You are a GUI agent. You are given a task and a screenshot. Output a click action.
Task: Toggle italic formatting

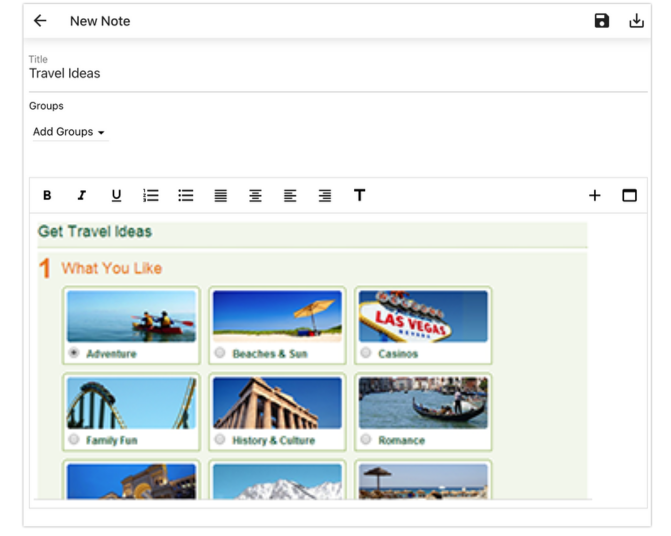tap(82, 195)
